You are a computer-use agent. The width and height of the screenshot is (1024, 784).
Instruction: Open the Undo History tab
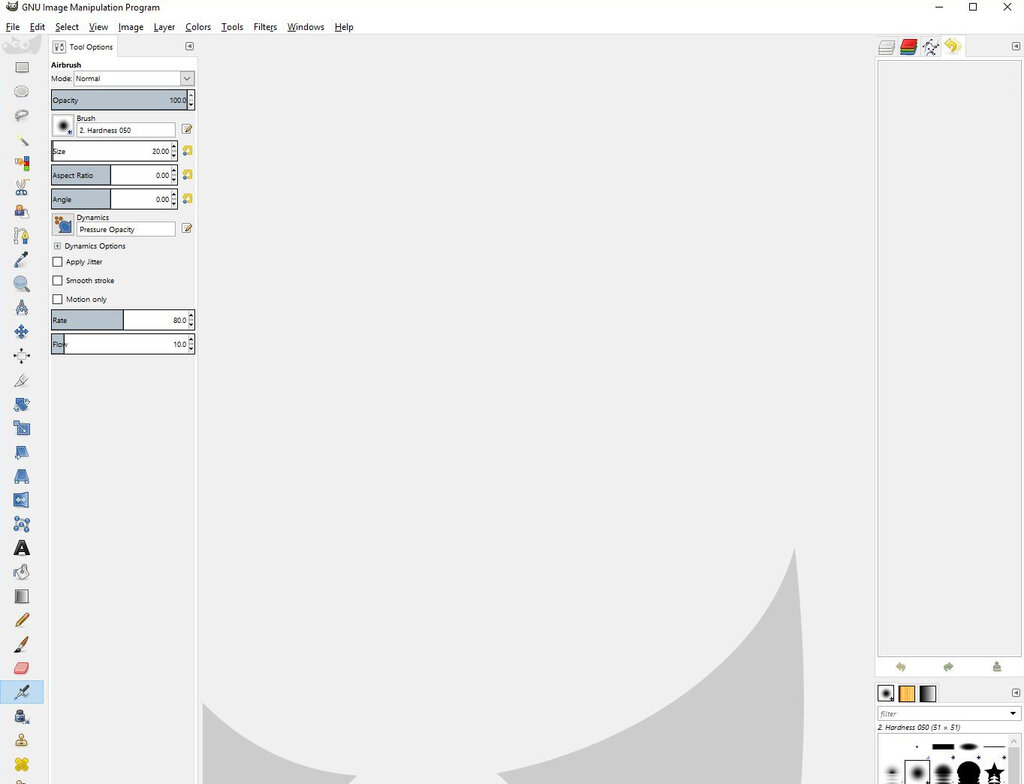(x=953, y=46)
